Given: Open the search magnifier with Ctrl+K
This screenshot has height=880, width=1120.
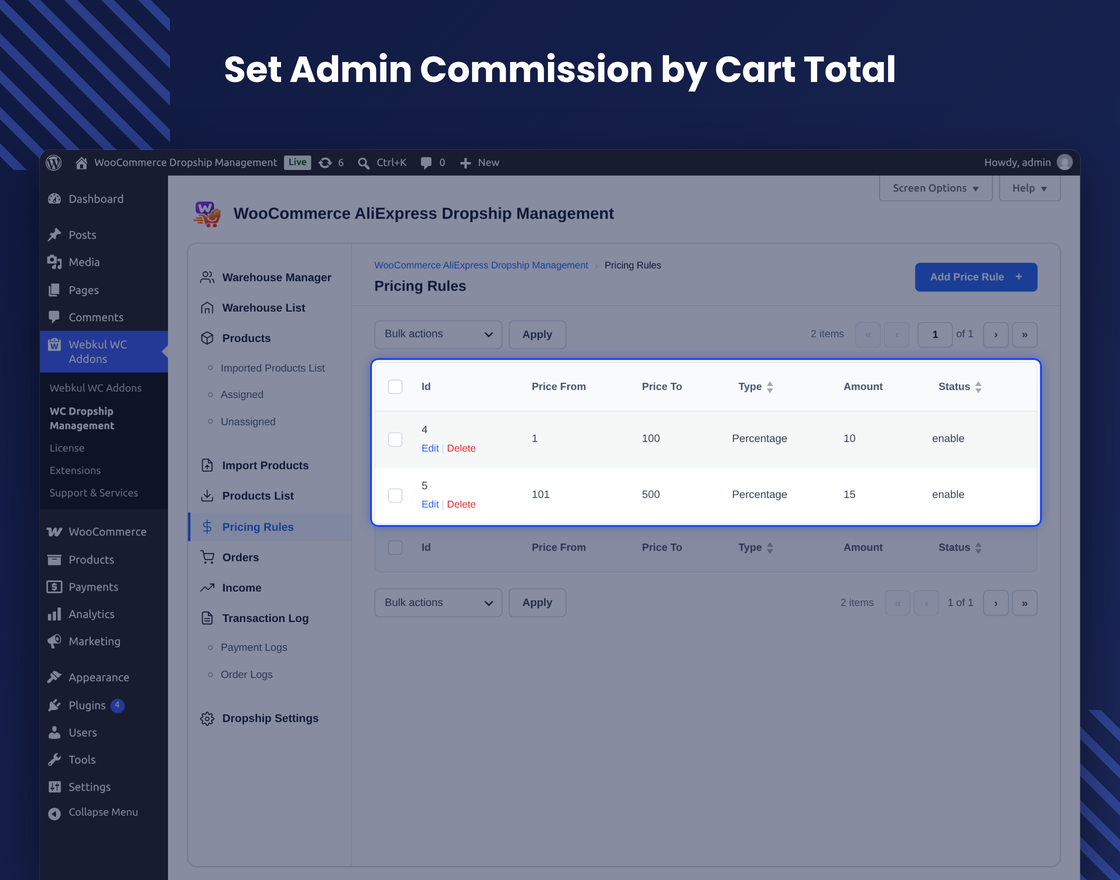Looking at the screenshot, I should (x=364, y=163).
